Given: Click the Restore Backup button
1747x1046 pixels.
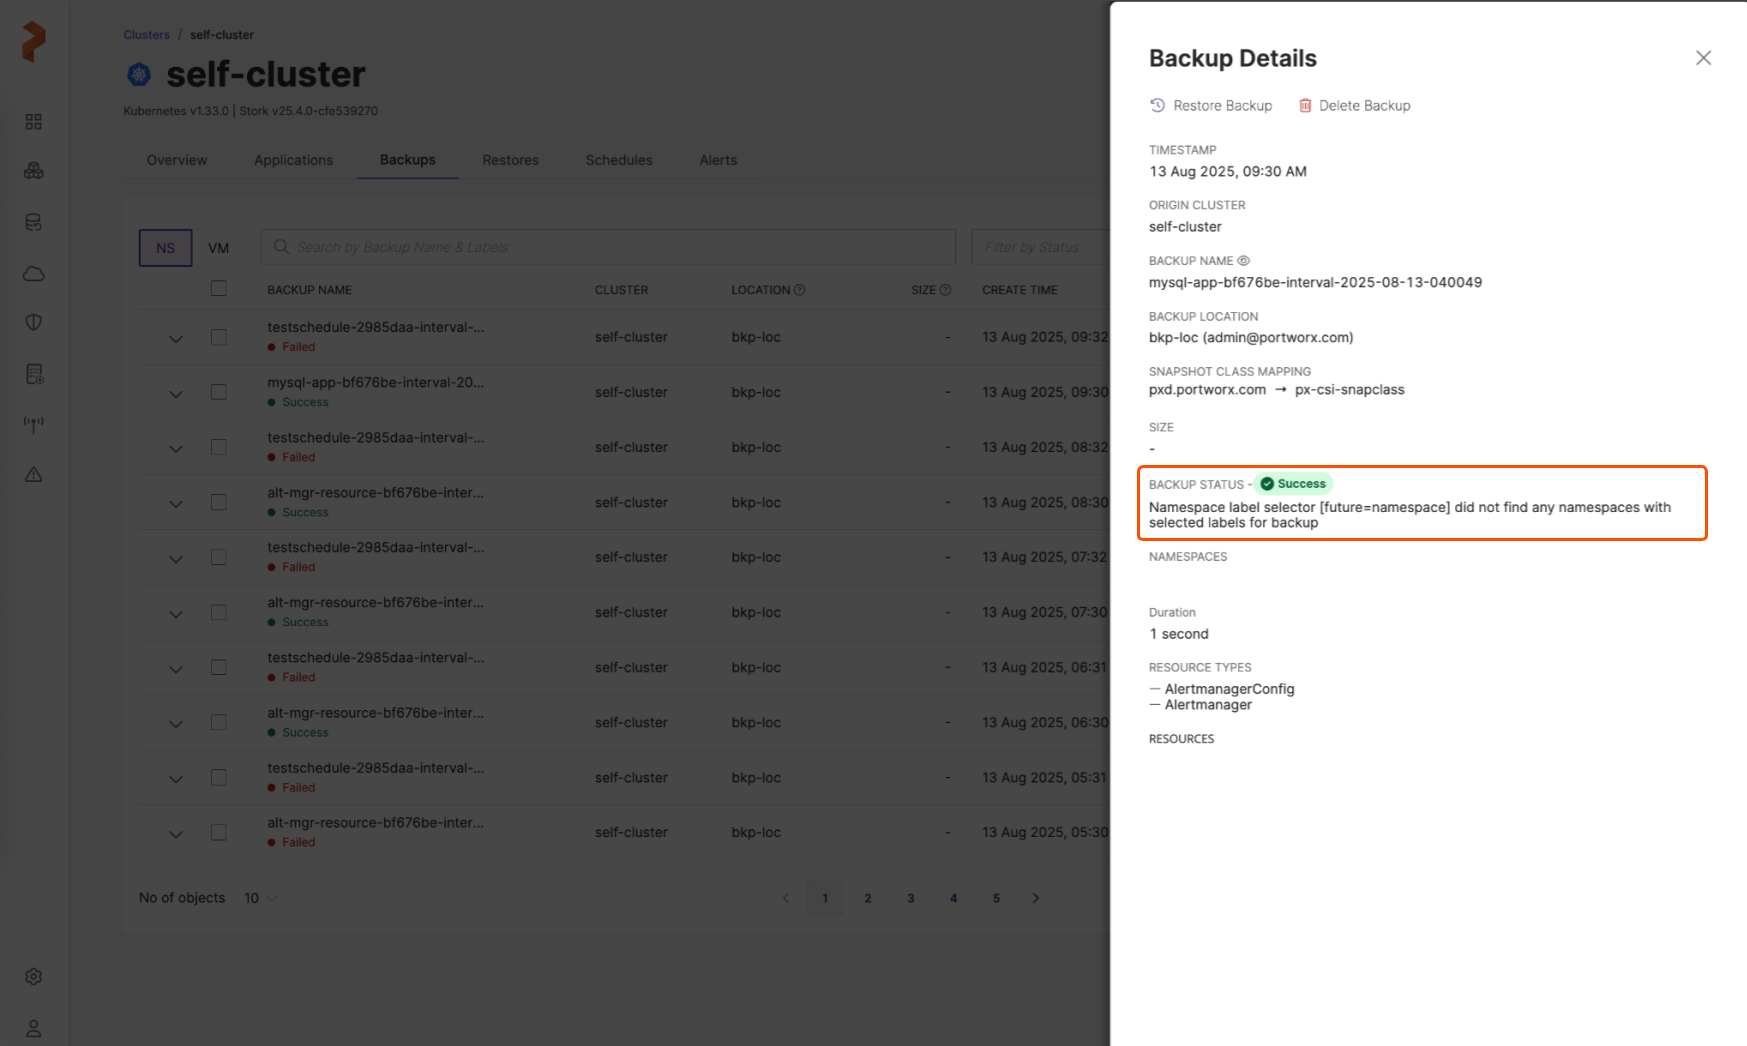Looking at the screenshot, I should click(1211, 106).
